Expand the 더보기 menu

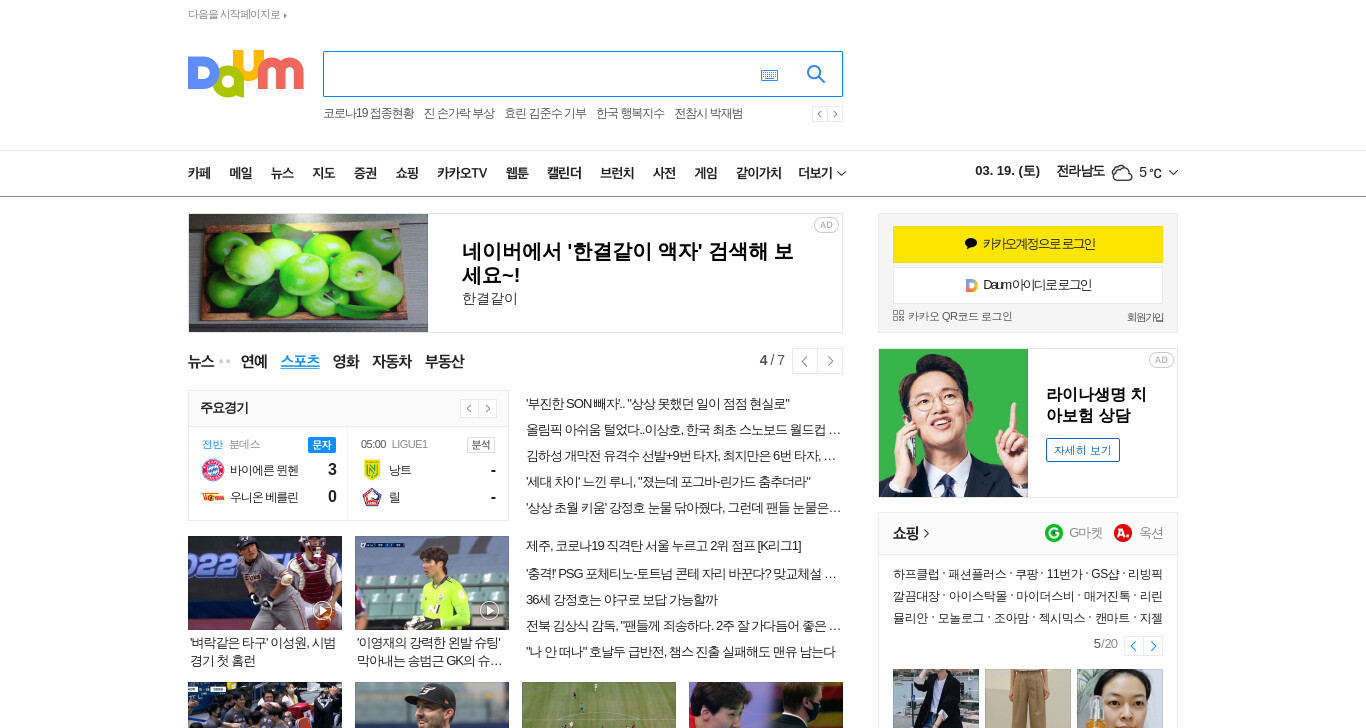tap(822, 173)
